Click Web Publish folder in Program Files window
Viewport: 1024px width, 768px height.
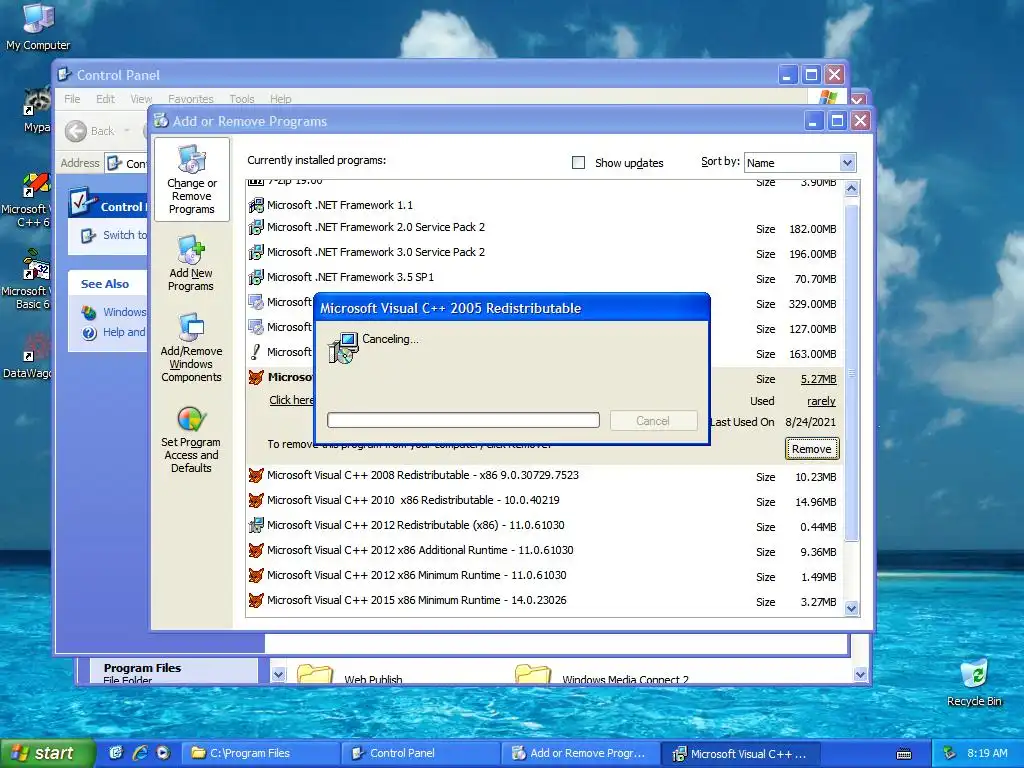349,676
